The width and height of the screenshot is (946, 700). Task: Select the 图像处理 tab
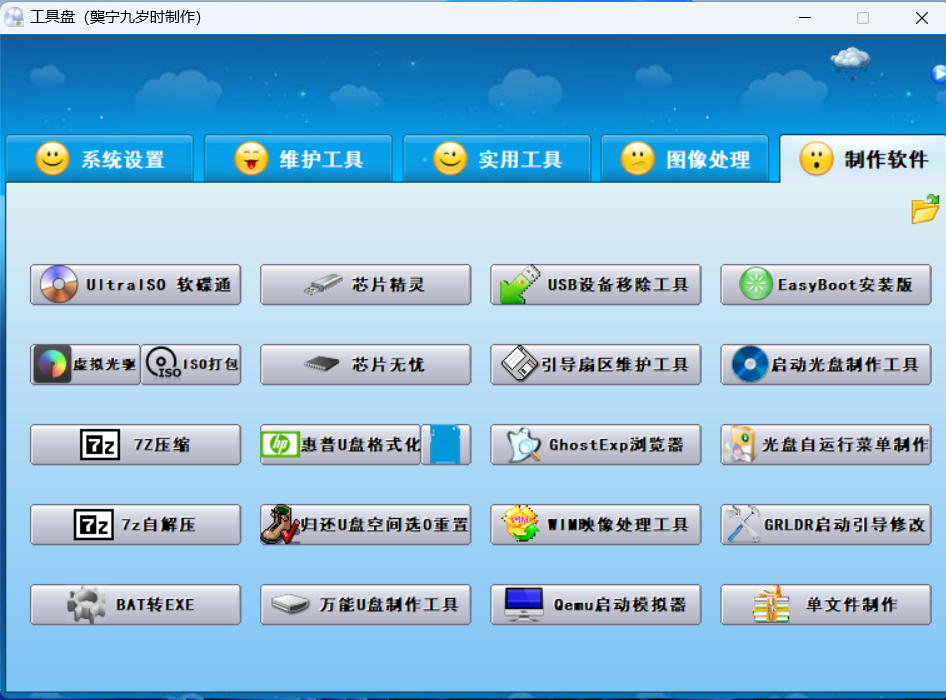pyautogui.click(x=686, y=159)
